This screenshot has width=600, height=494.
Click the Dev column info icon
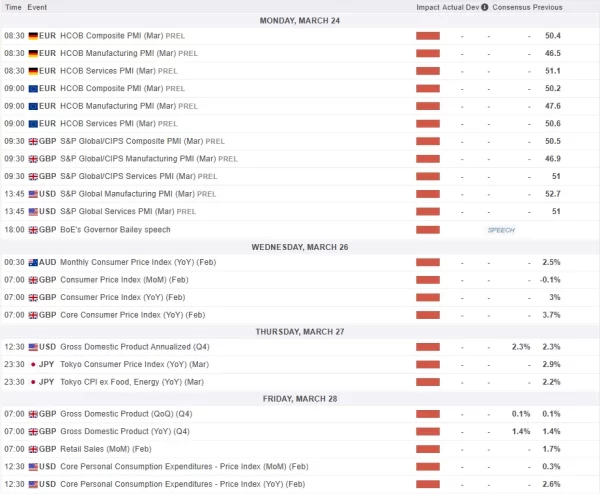(485, 7)
